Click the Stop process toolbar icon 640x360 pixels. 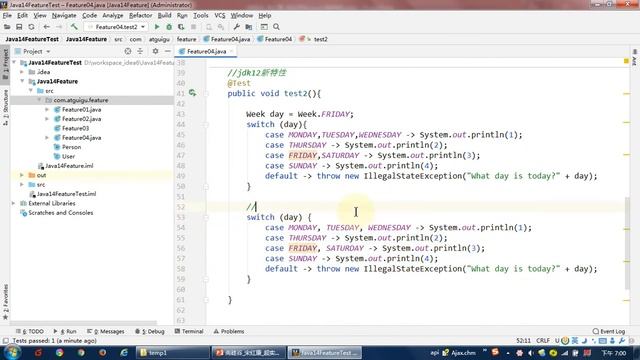click(193, 27)
